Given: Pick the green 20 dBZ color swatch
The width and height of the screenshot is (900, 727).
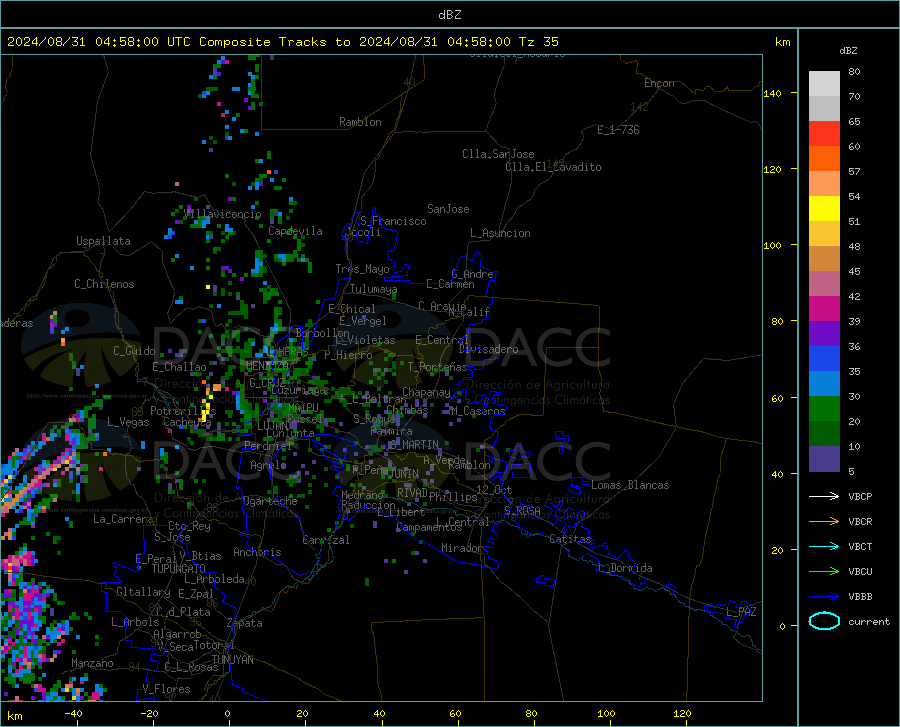Looking at the screenshot, I should pyautogui.click(x=824, y=409).
